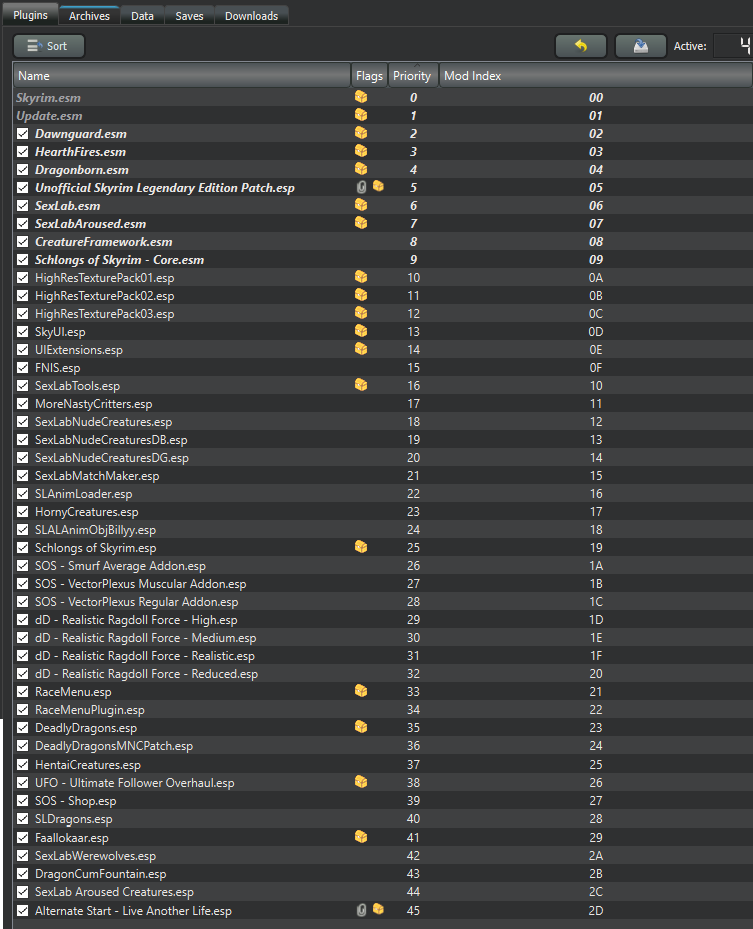Select the SLALAnimObjBillyy.esp plugin name
The image size is (753, 929).
[x=95, y=530]
